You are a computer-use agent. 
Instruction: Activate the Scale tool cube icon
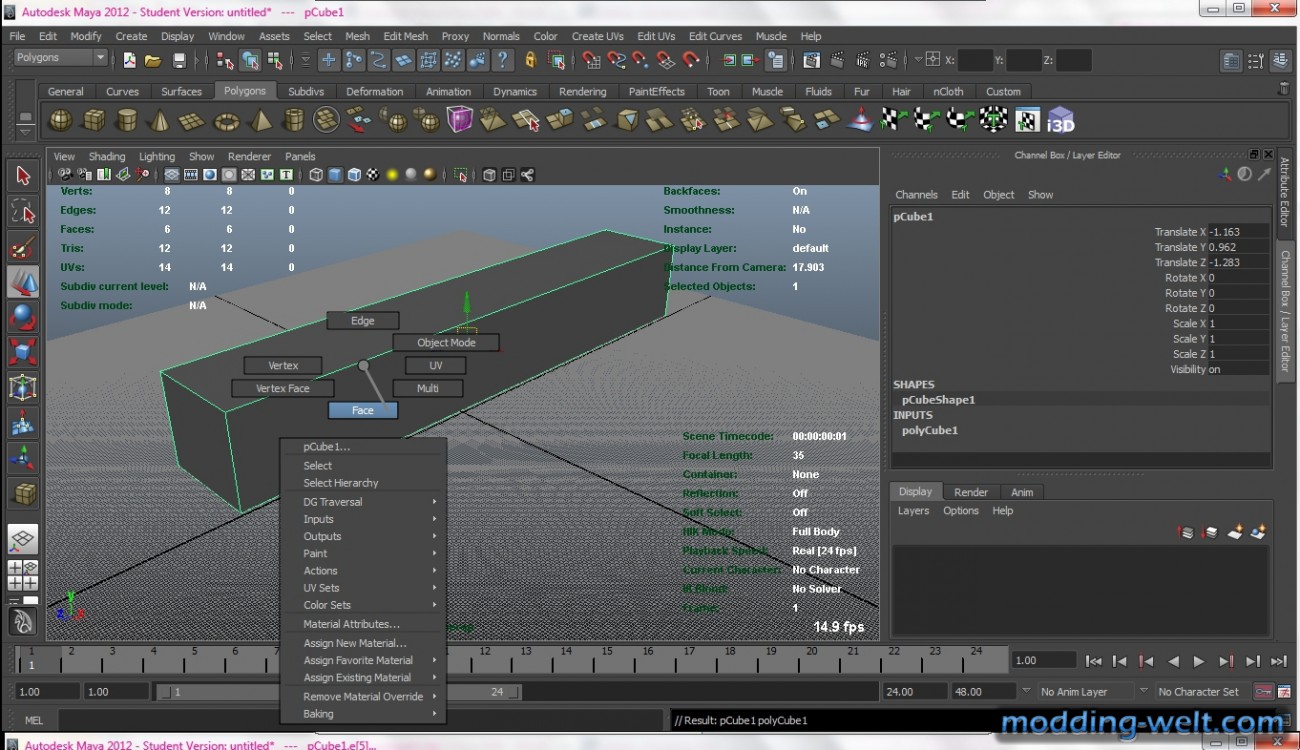[x=23, y=352]
